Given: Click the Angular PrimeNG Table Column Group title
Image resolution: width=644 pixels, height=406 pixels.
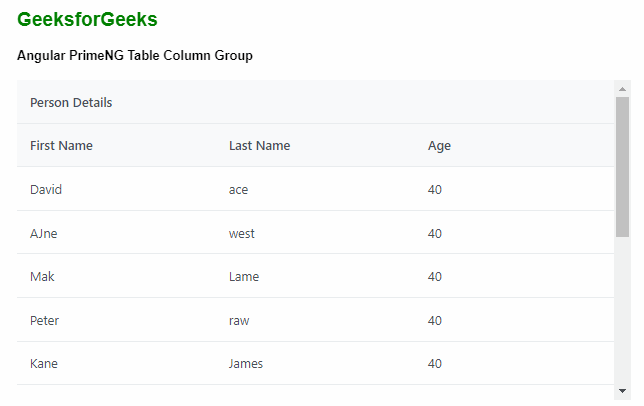Looking at the screenshot, I should point(135,56).
